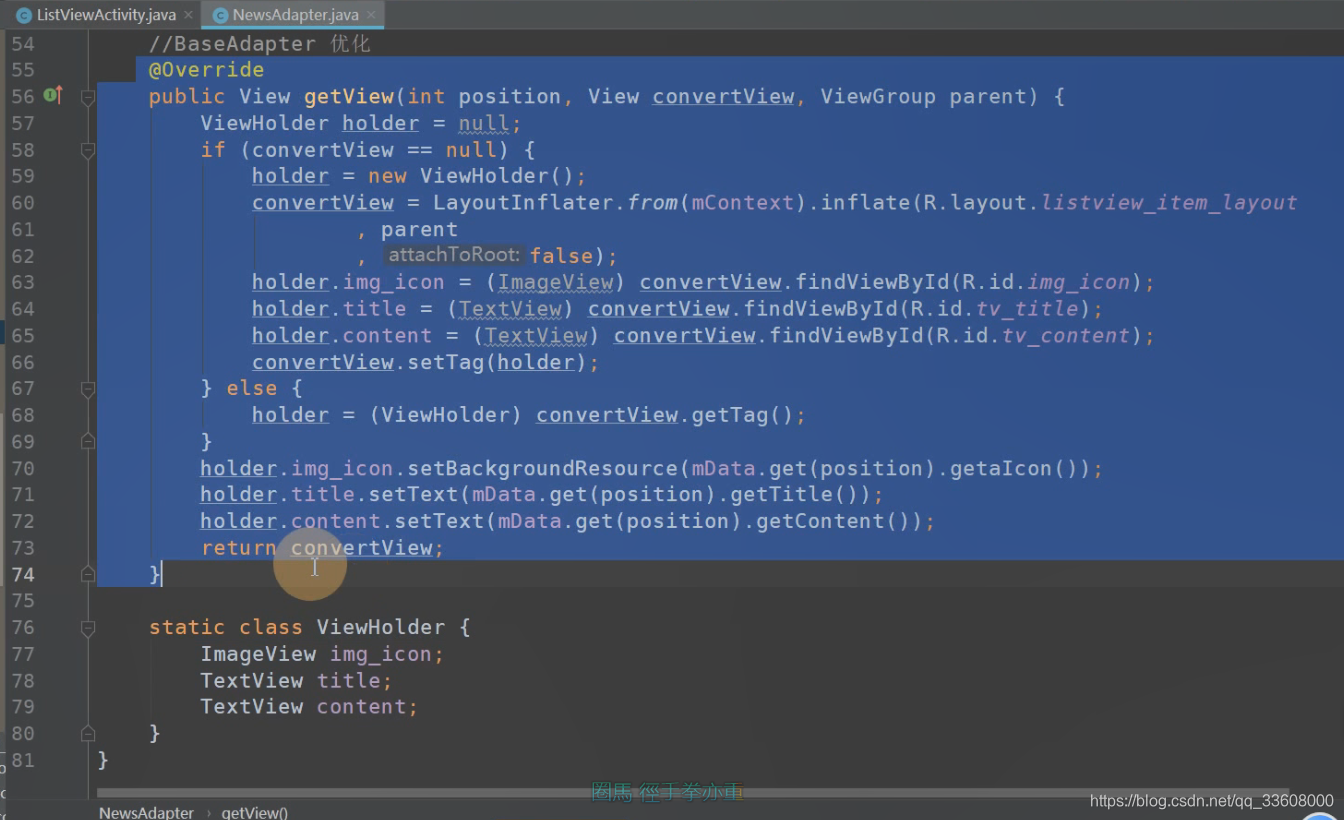Click 'ImageView img_icon;' field on line 77
This screenshot has height=820, width=1344.
[x=322, y=654]
